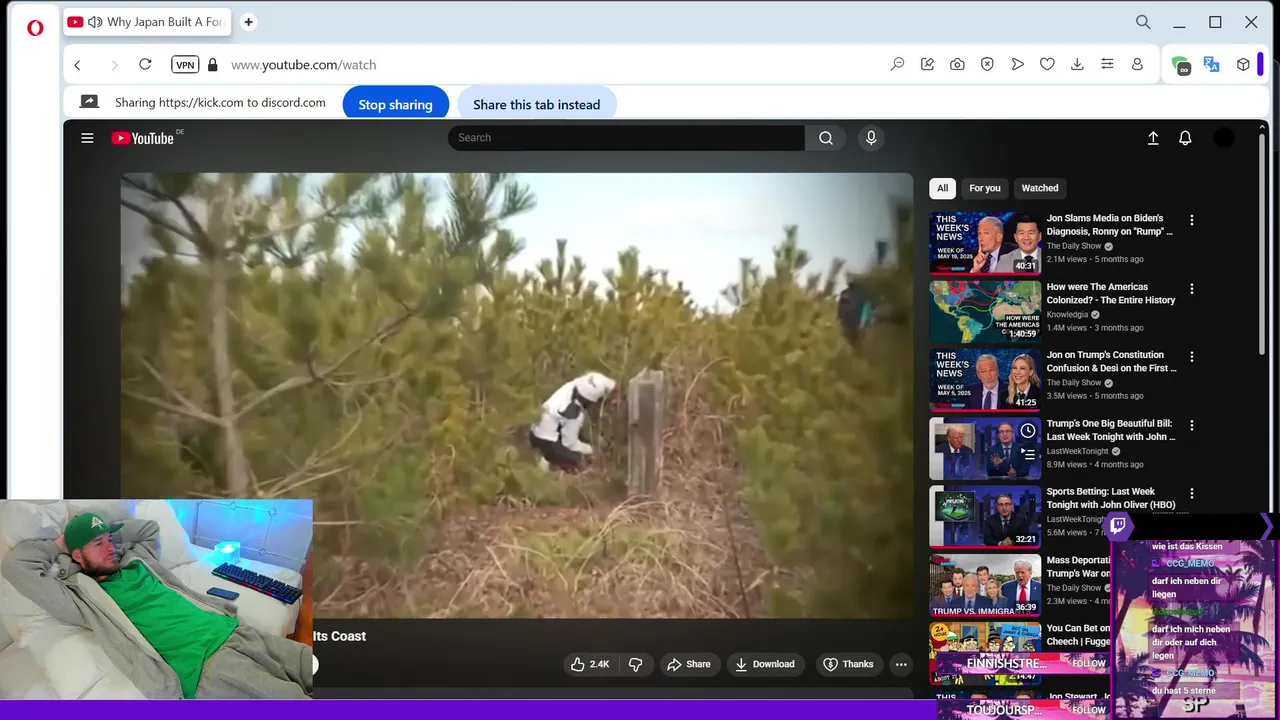This screenshot has height=720, width=1280.
Task: Open 'Sports Betting: Last Week Tonight' title
Action: coord(1111,498)
